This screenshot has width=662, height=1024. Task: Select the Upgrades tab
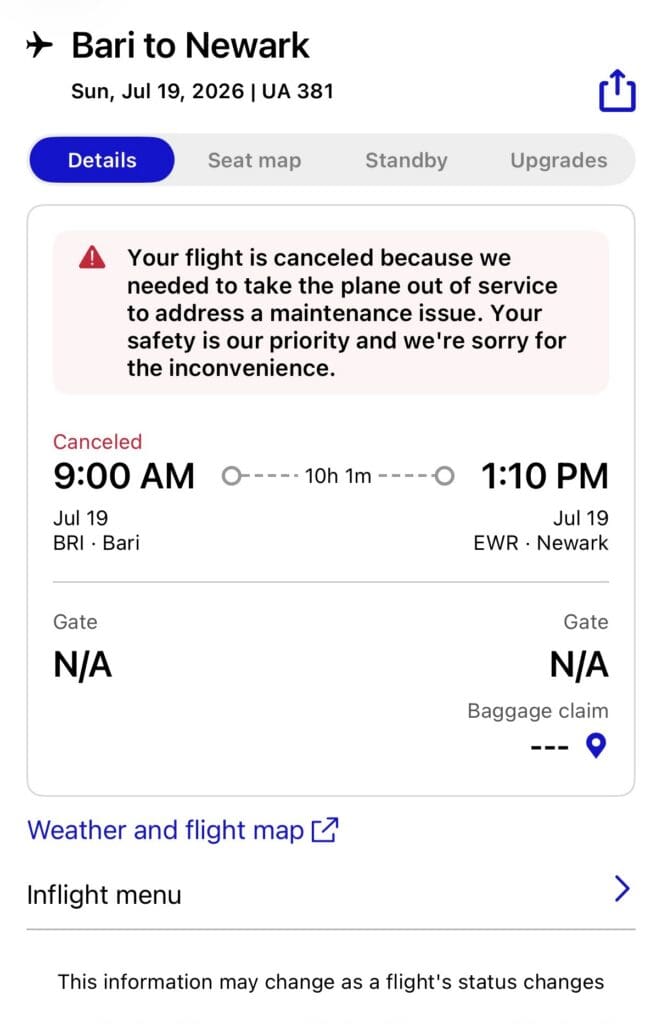pyautogui.click(x=559, y=160)
